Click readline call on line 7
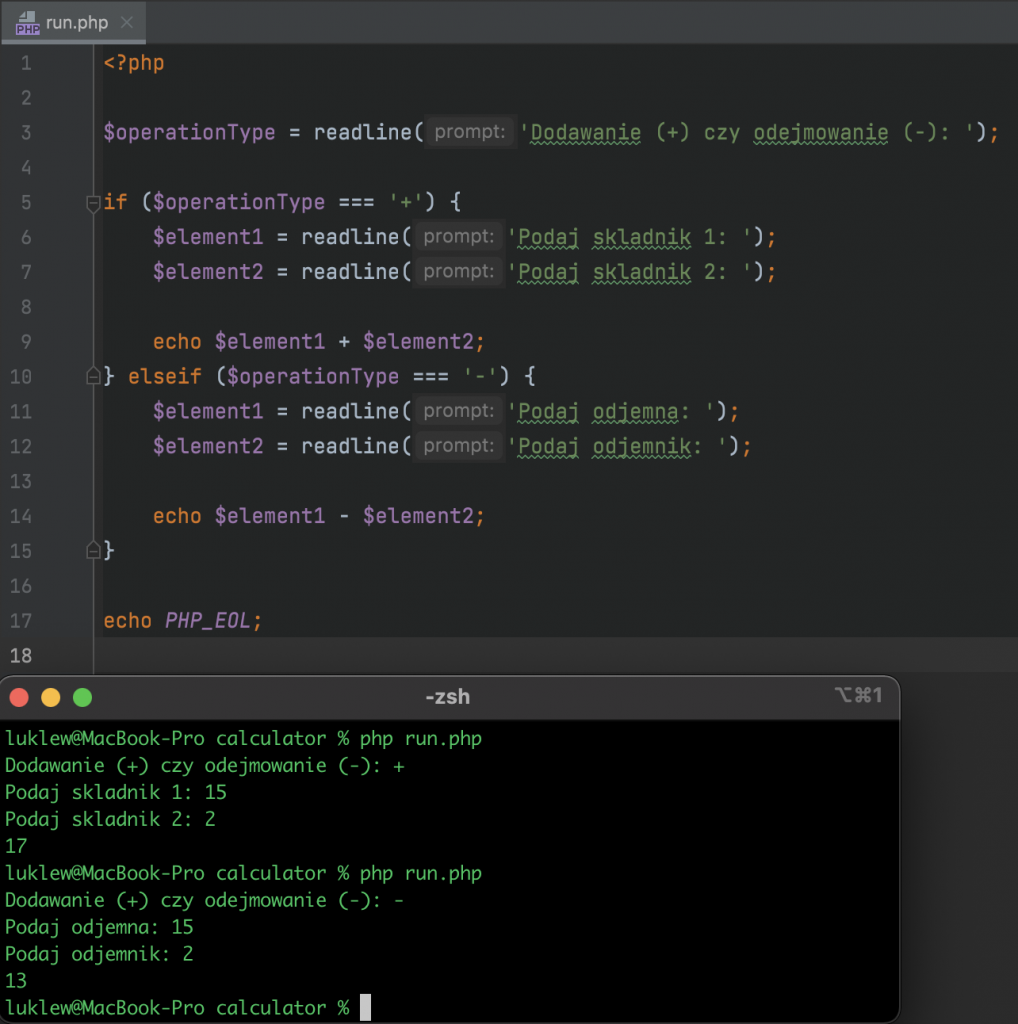Screen dimensions: 1018x1024 point(350,272)
